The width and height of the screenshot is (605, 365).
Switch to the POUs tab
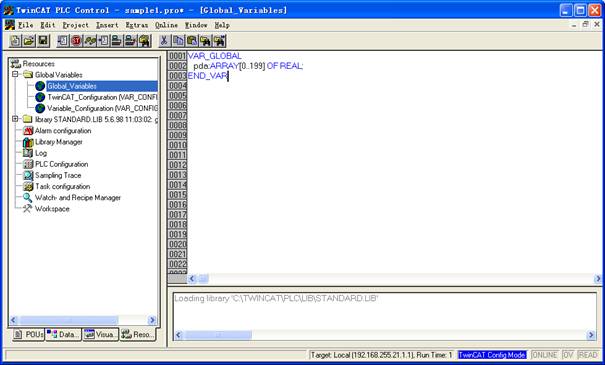(x=29, y=335)
